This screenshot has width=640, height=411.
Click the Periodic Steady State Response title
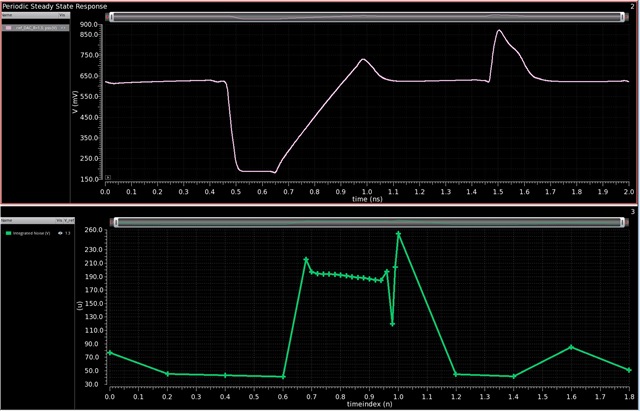(x=56, y=6)
